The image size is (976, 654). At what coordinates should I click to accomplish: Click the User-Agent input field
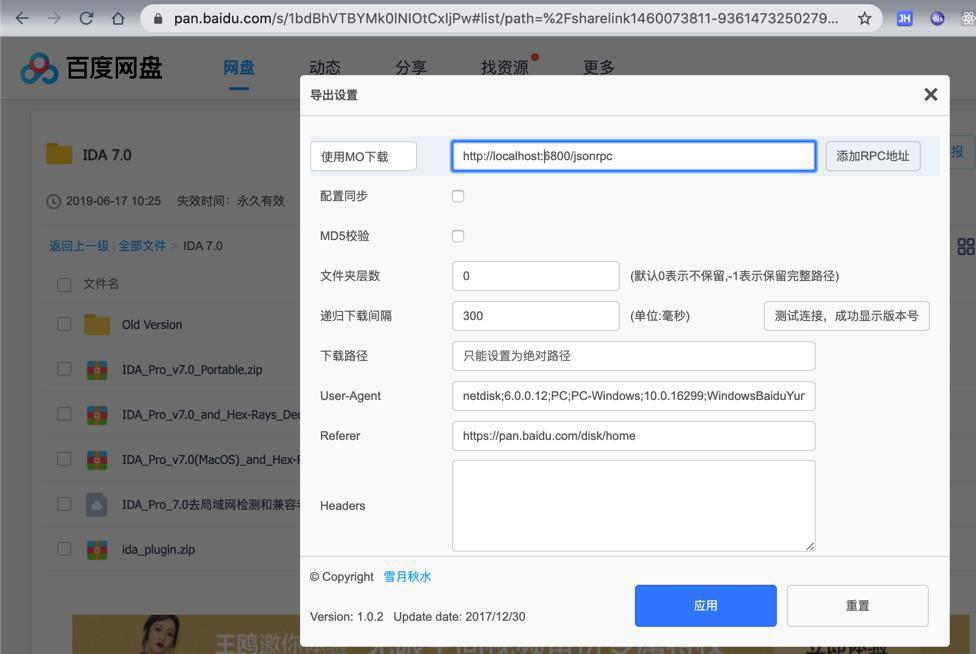[634, 396]
